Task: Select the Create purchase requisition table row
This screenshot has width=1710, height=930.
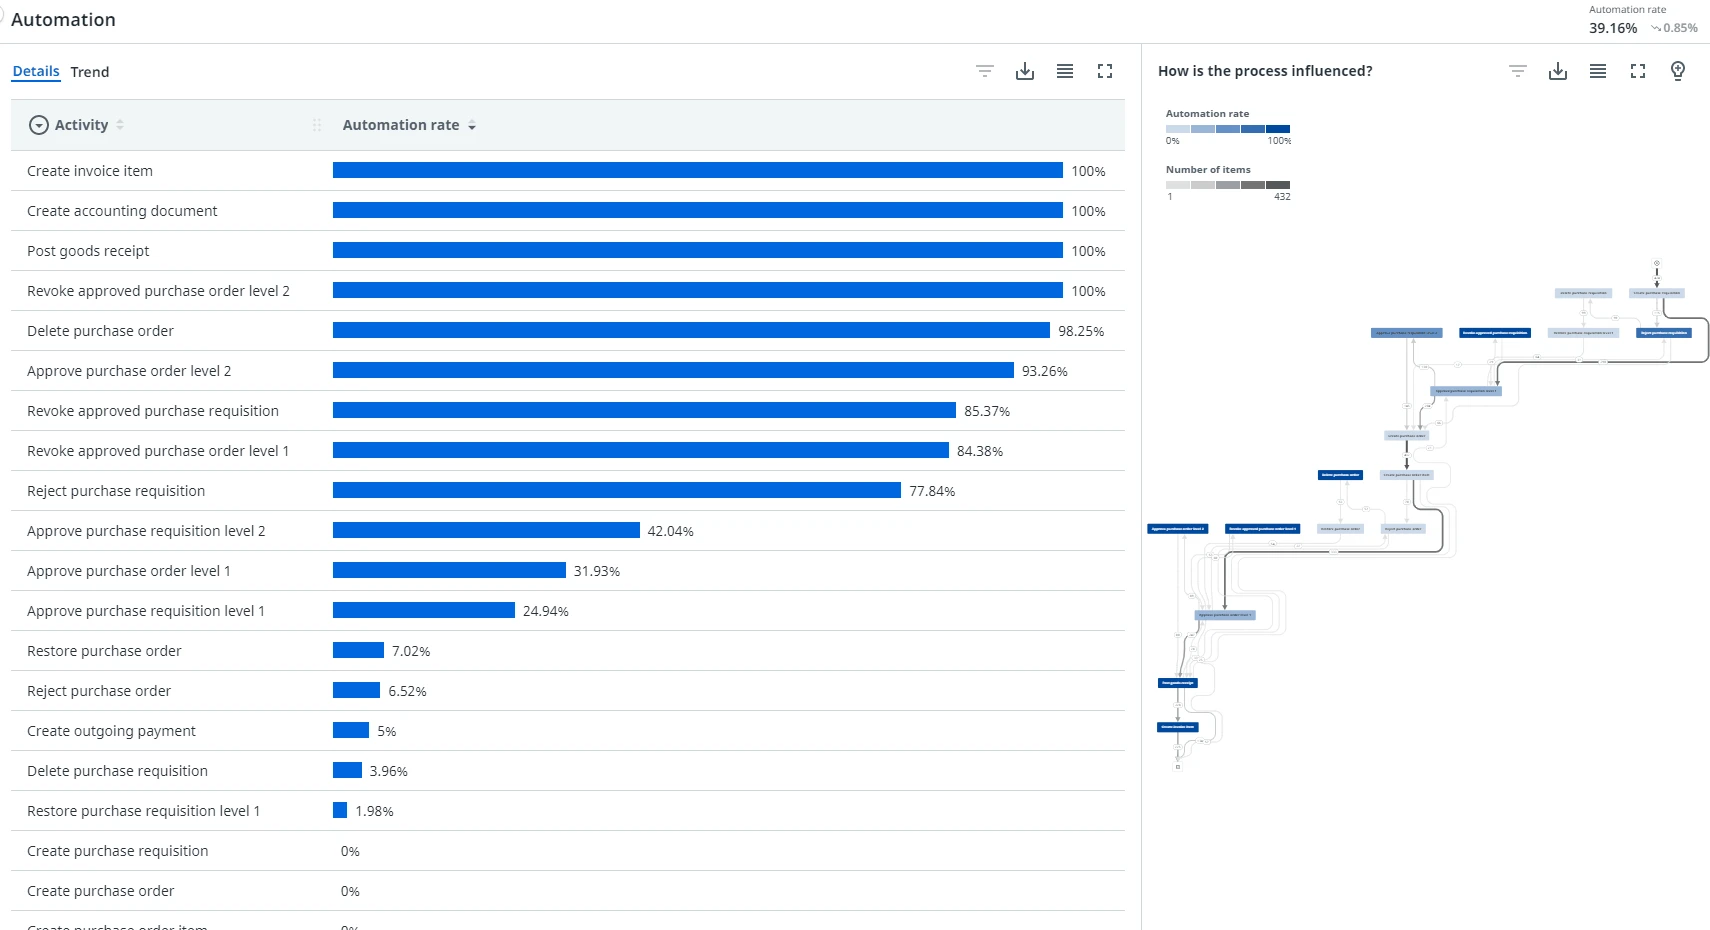Action: 568,851
